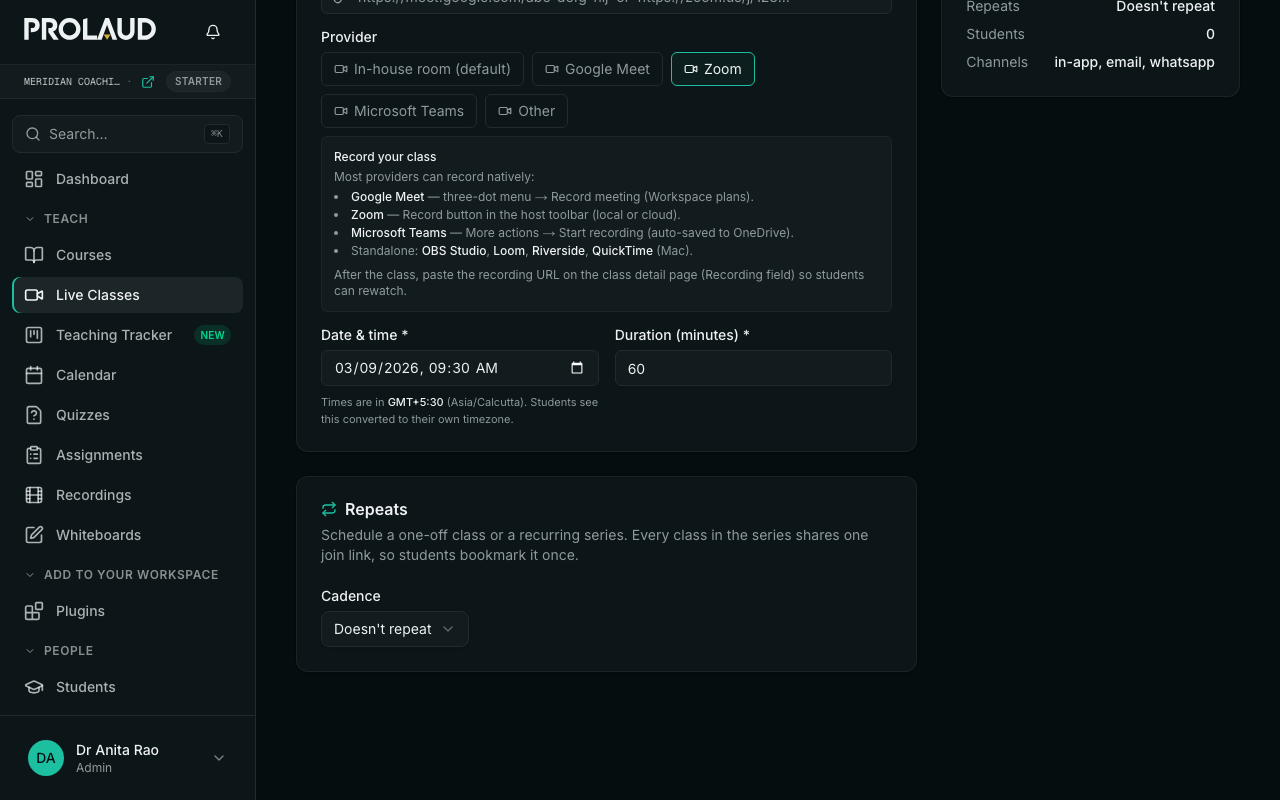
Task: Click the search magnifier icon
Action: [x=33, y=134]
